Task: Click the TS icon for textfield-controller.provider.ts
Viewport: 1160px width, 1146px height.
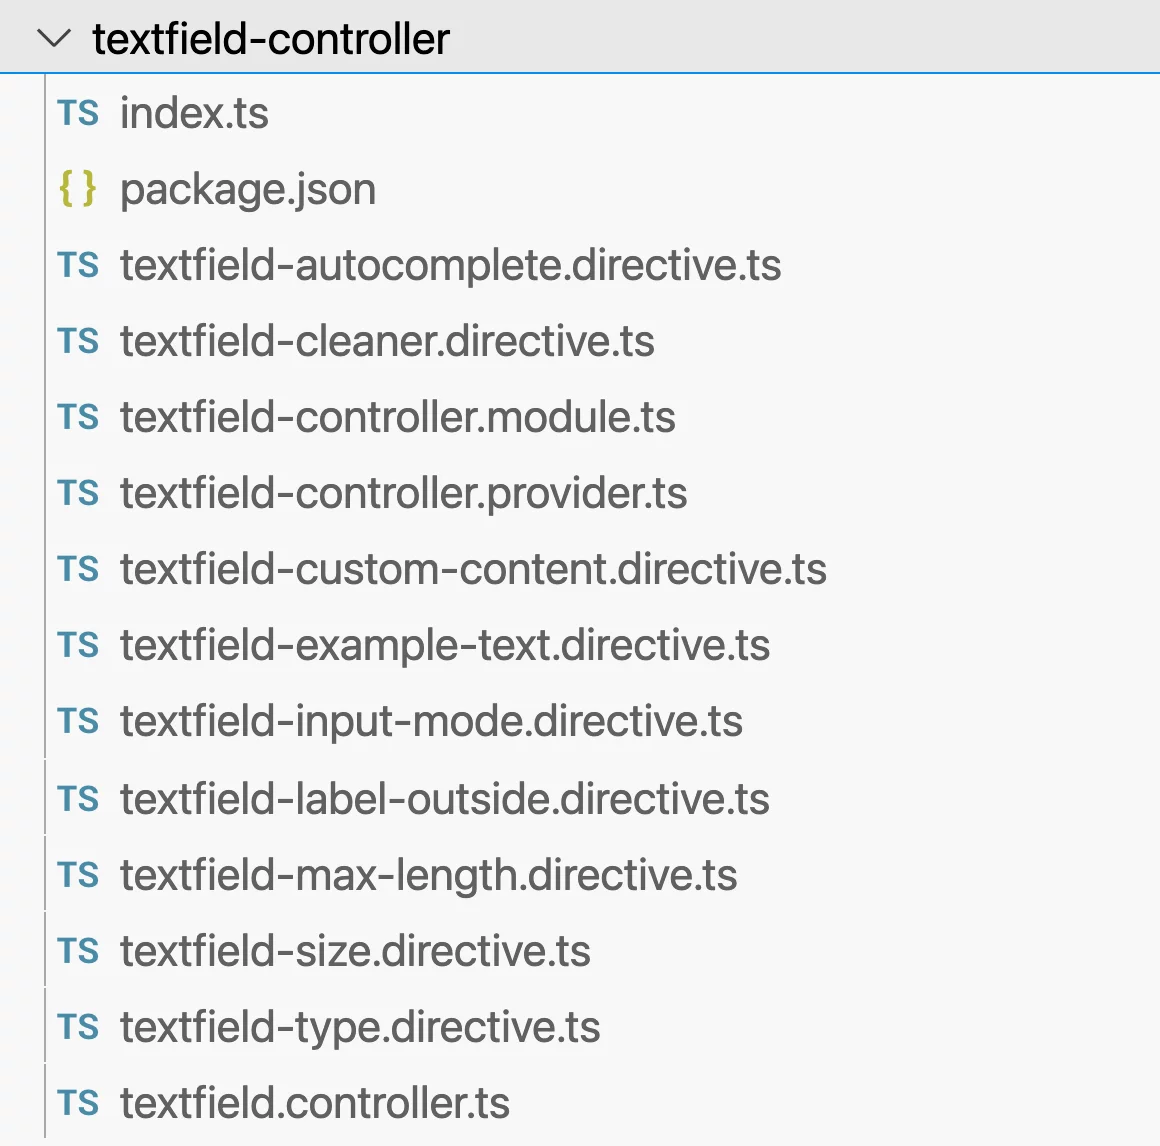Action: 78,493
